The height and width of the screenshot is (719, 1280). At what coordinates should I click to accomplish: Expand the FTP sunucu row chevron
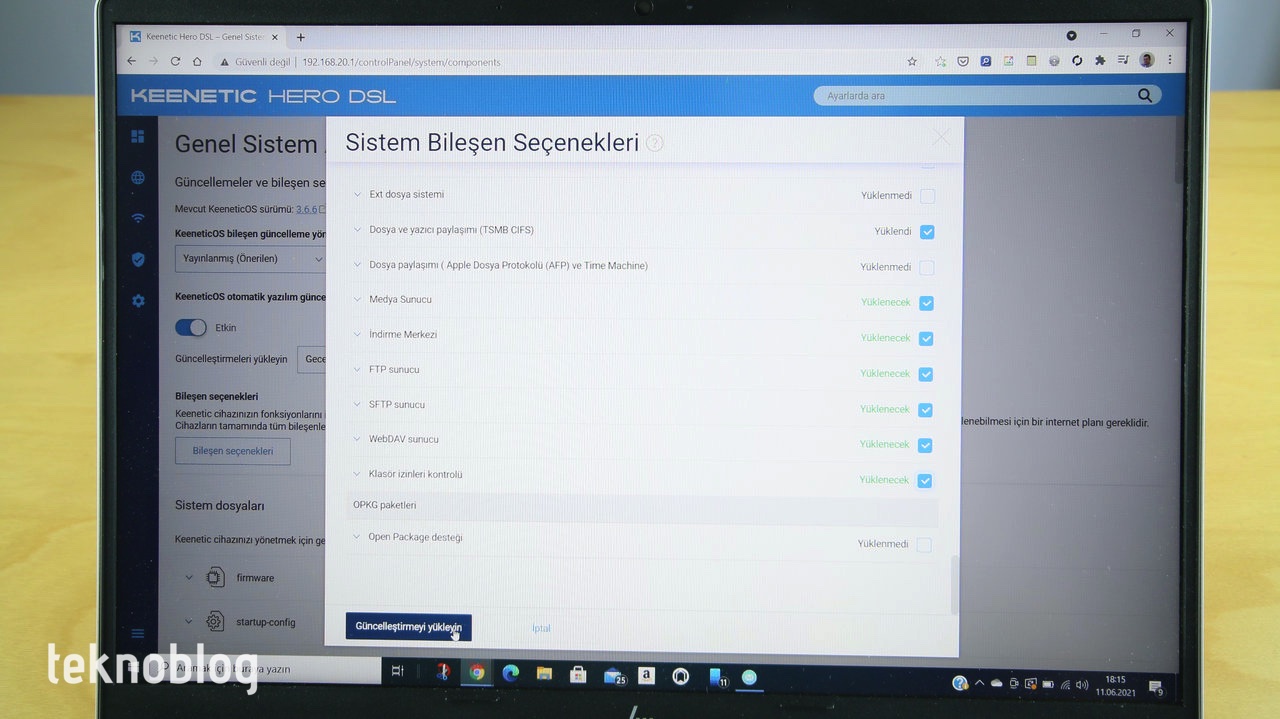click(x=358, y=369)
